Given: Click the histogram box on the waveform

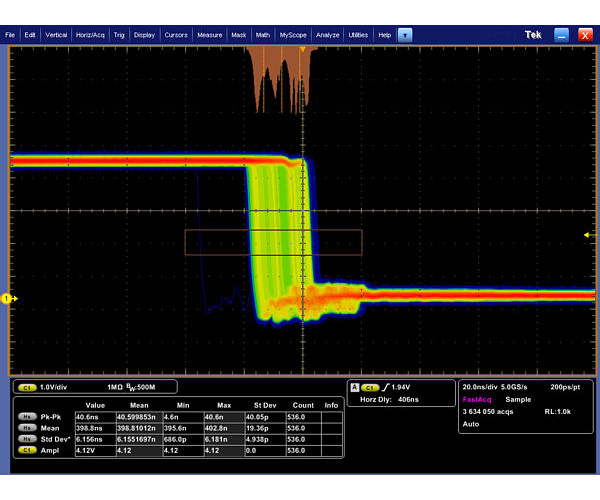Looking at the screenshot, I should click(273, 242).
